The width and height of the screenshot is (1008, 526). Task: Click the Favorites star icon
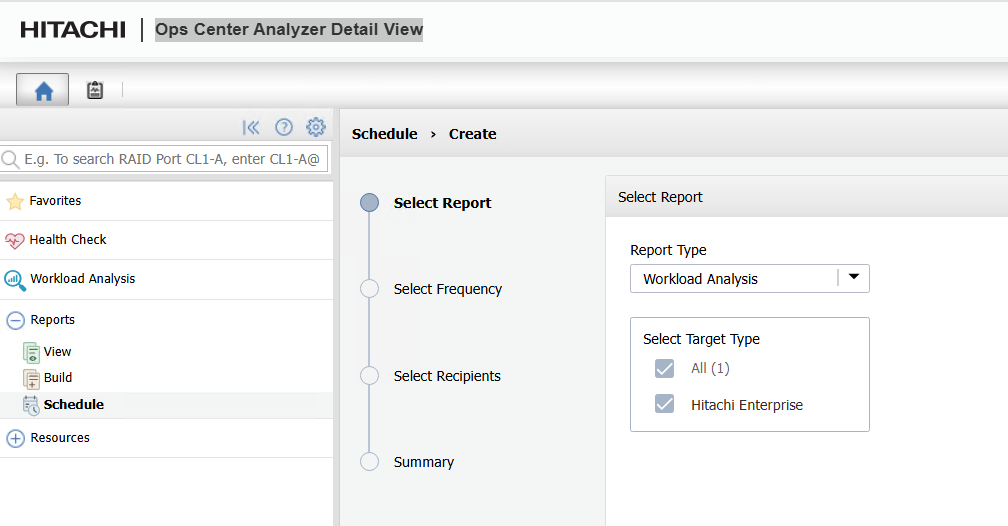[x=15, y=201]
